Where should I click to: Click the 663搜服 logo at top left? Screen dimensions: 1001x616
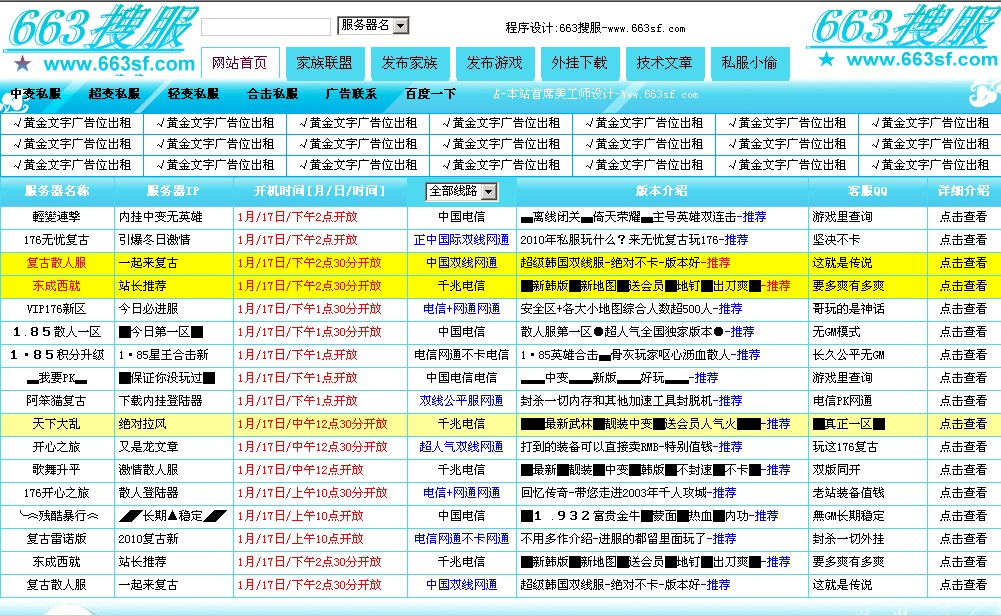[95, 28]
